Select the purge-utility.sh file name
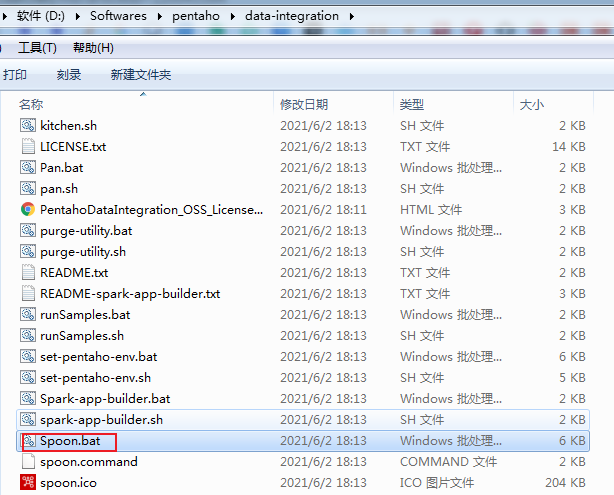The image size is (614, 495). [x=83, y=251]
